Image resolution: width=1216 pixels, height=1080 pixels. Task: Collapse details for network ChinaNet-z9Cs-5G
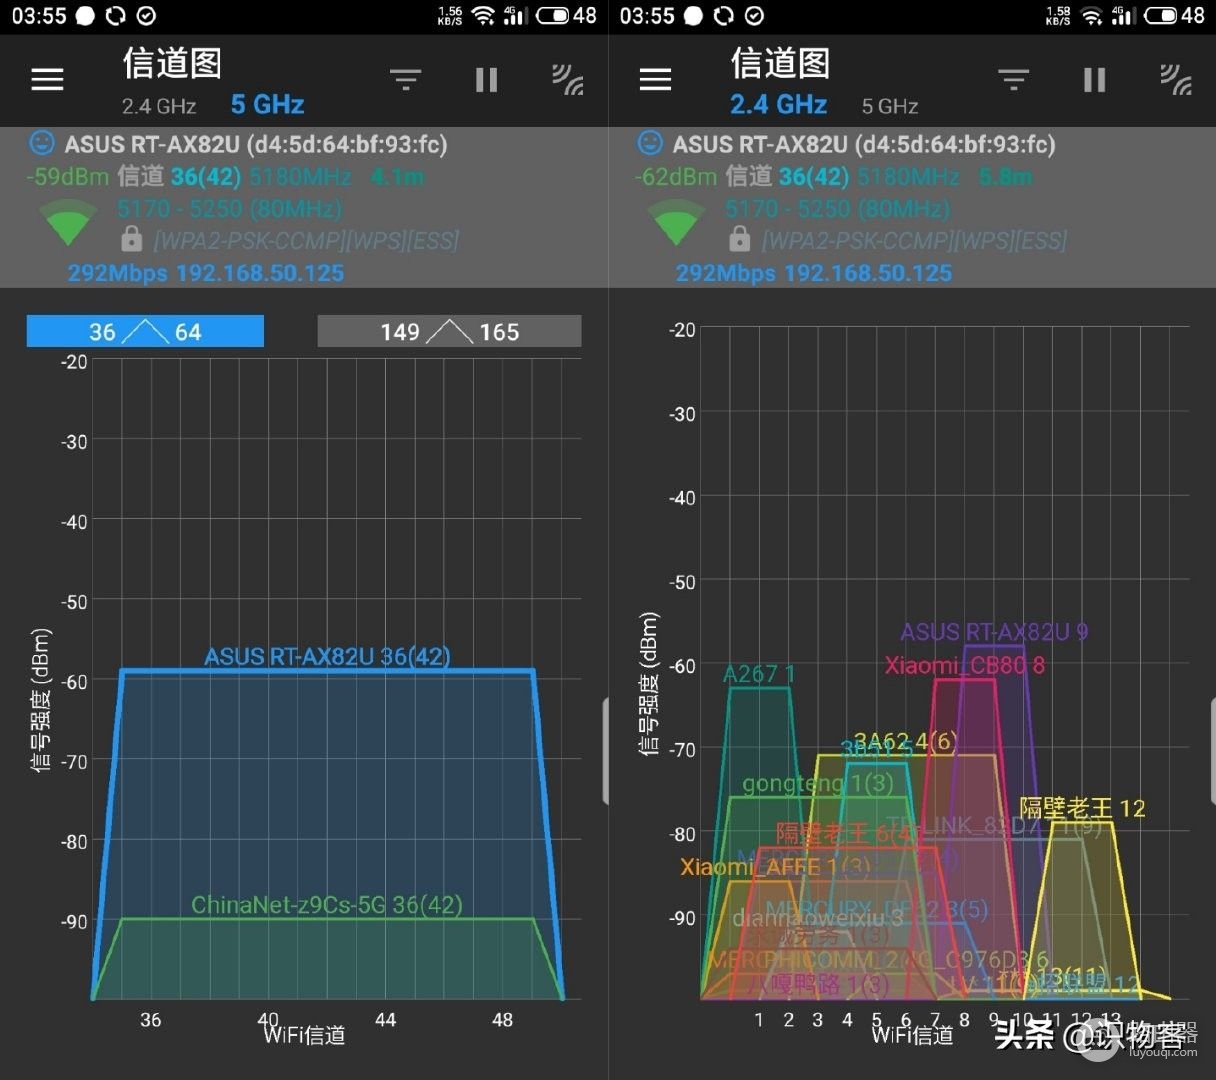327,904
